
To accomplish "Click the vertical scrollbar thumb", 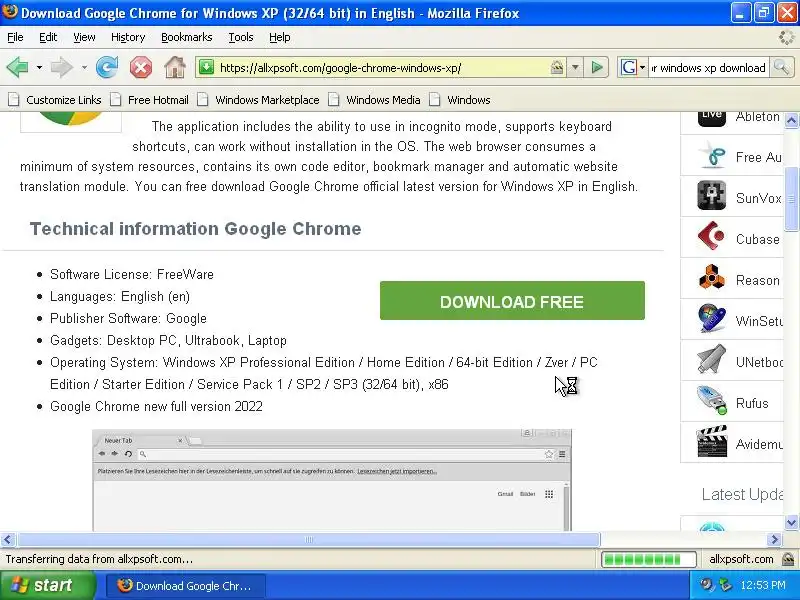I will [791, 199].
